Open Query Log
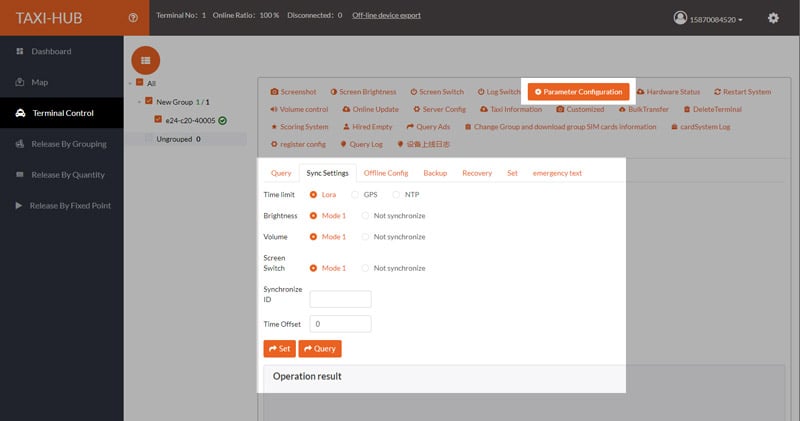Image resolution: width=800 pixels, height=421 pixels. coord(361,144)
